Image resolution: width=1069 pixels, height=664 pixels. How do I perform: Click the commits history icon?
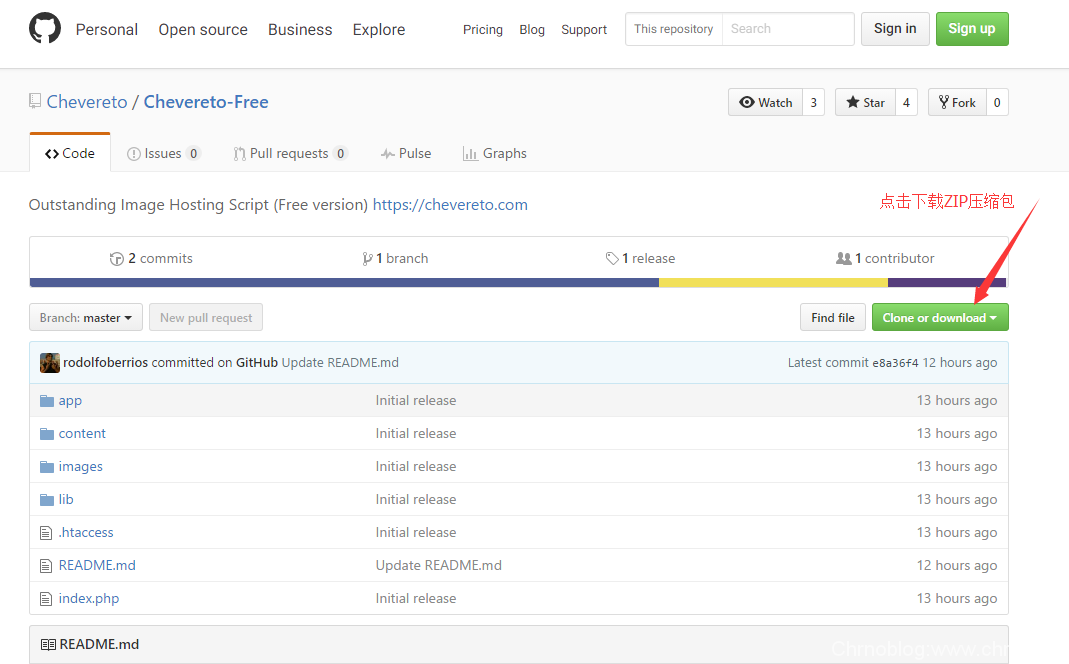[x=116, y=258]
